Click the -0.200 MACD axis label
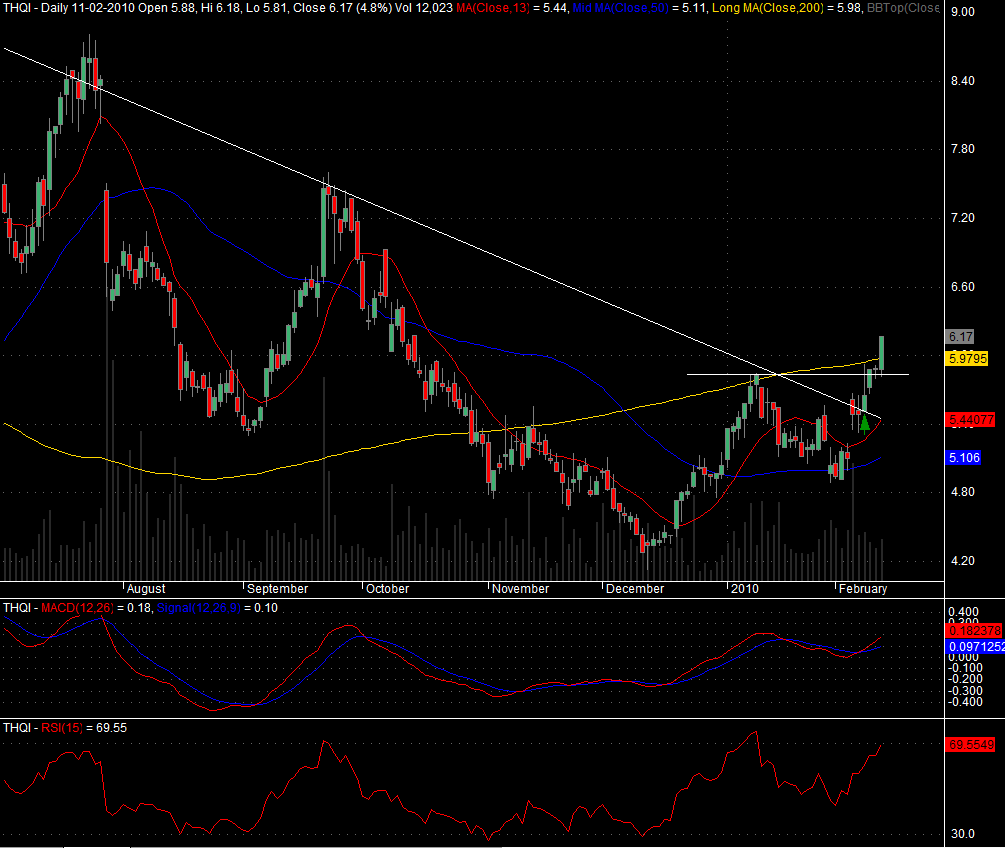Image resolution: width=1005 pixels, height=848 pixels. [965, 679]
